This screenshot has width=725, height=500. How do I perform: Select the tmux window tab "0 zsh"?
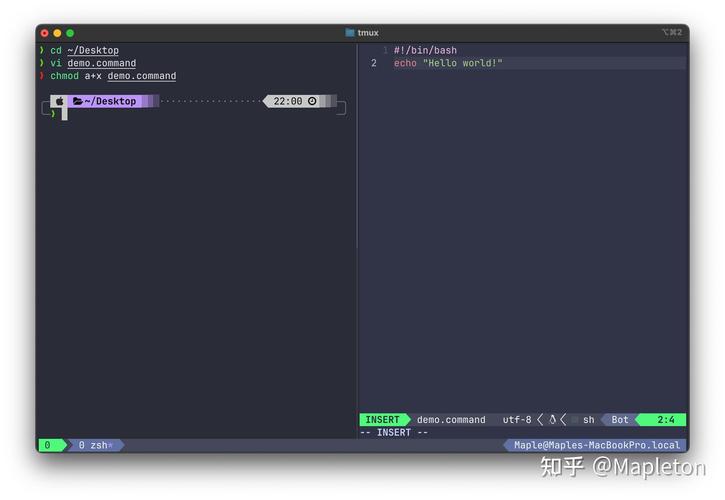[x=95, y=445]
